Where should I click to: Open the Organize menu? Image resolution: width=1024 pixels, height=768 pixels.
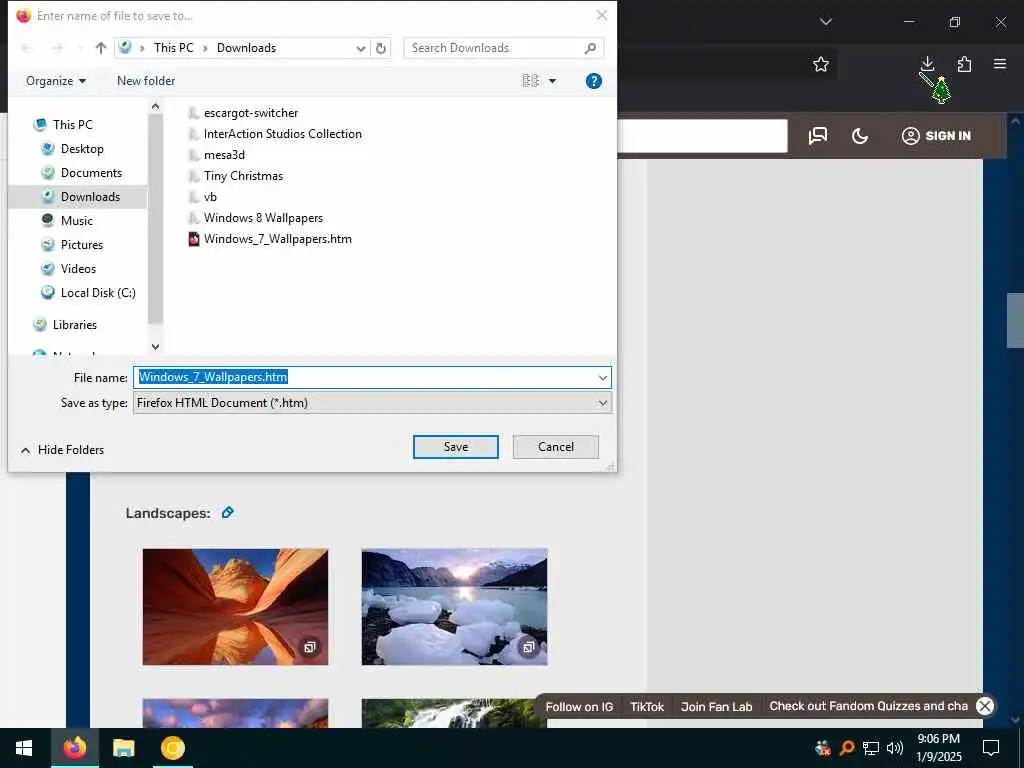tap(56, 81)
